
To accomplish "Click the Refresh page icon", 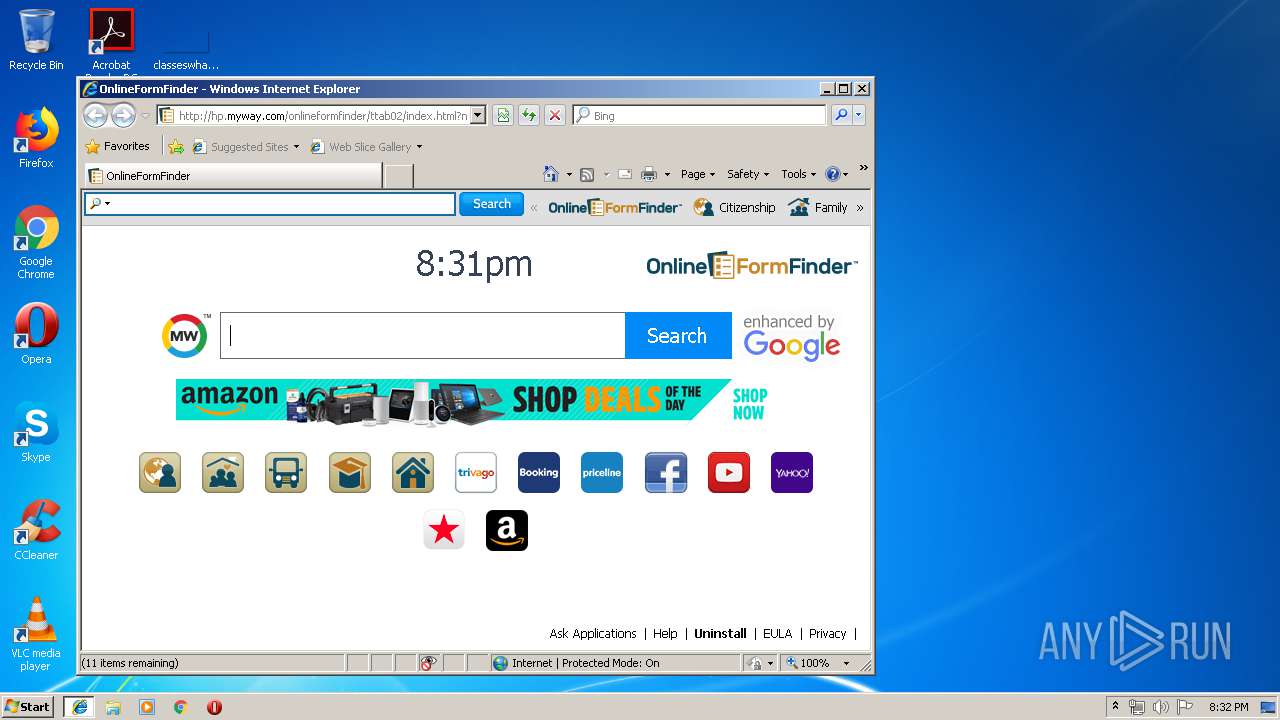I will [x=529, y=115].
